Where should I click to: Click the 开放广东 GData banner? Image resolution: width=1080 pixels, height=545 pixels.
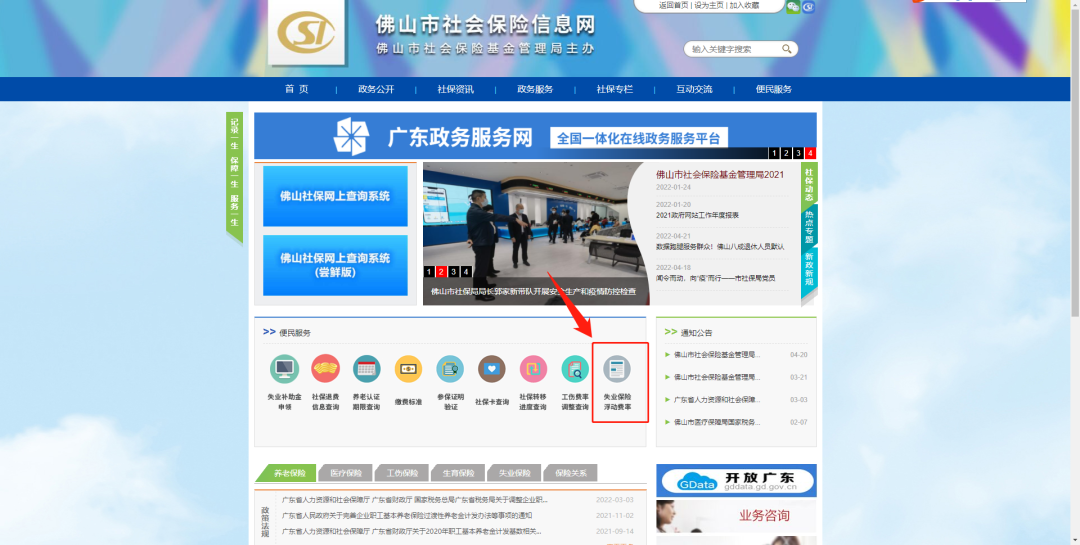point(736,480)
